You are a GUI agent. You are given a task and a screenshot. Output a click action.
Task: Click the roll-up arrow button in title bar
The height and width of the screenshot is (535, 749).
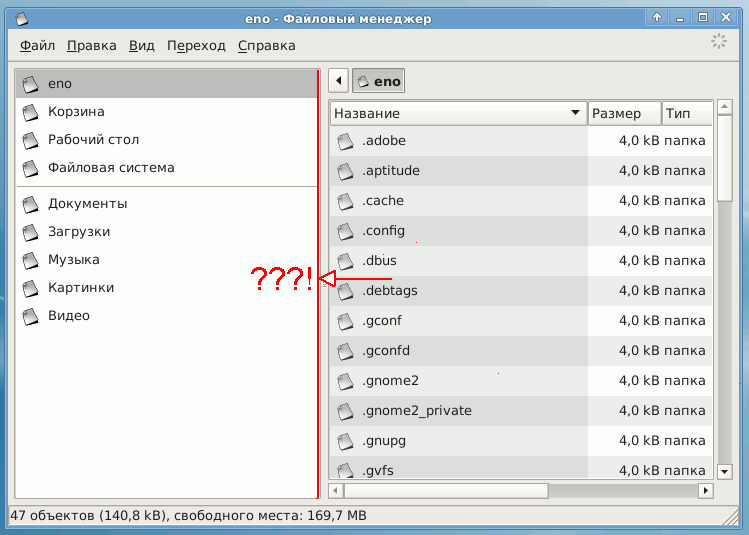[x=657, y=18]
